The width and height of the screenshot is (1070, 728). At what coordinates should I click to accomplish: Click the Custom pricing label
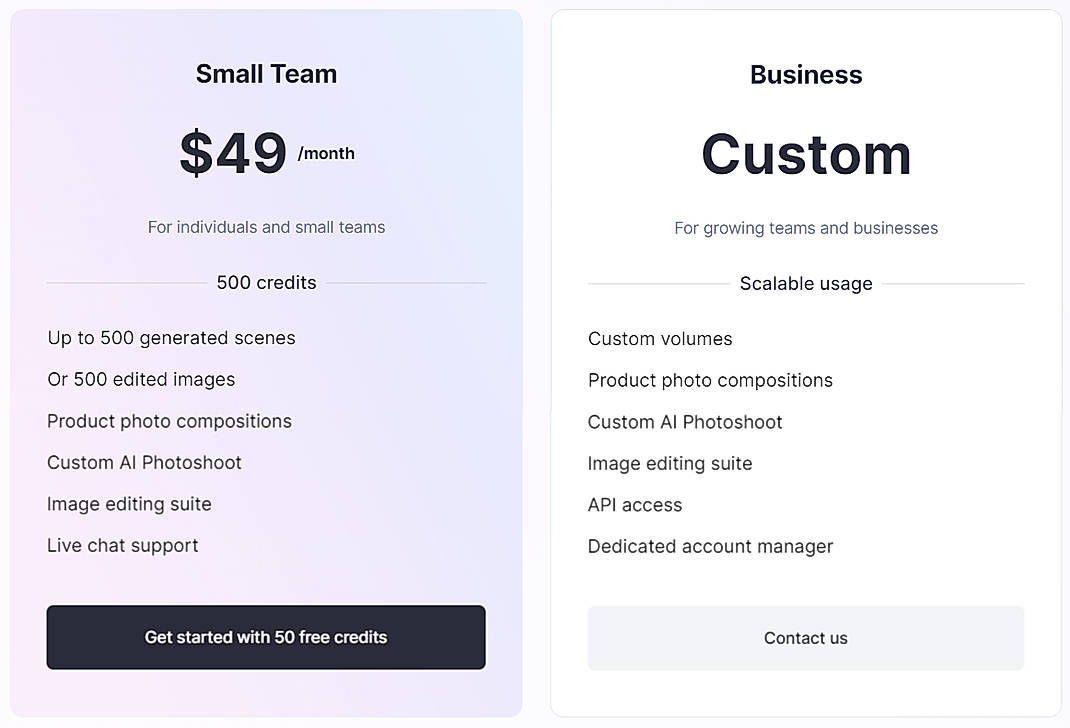pyautogui.click(x=806, y=154)
